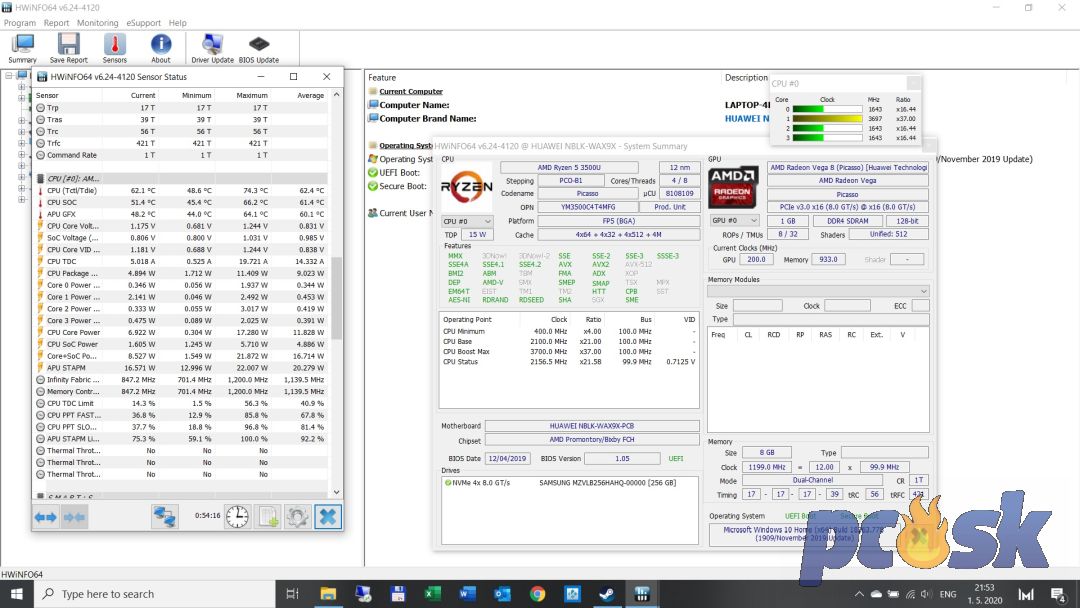Click the Secure Boot feature row
This screenshot has width=1080, height=608.
point(397,186)
